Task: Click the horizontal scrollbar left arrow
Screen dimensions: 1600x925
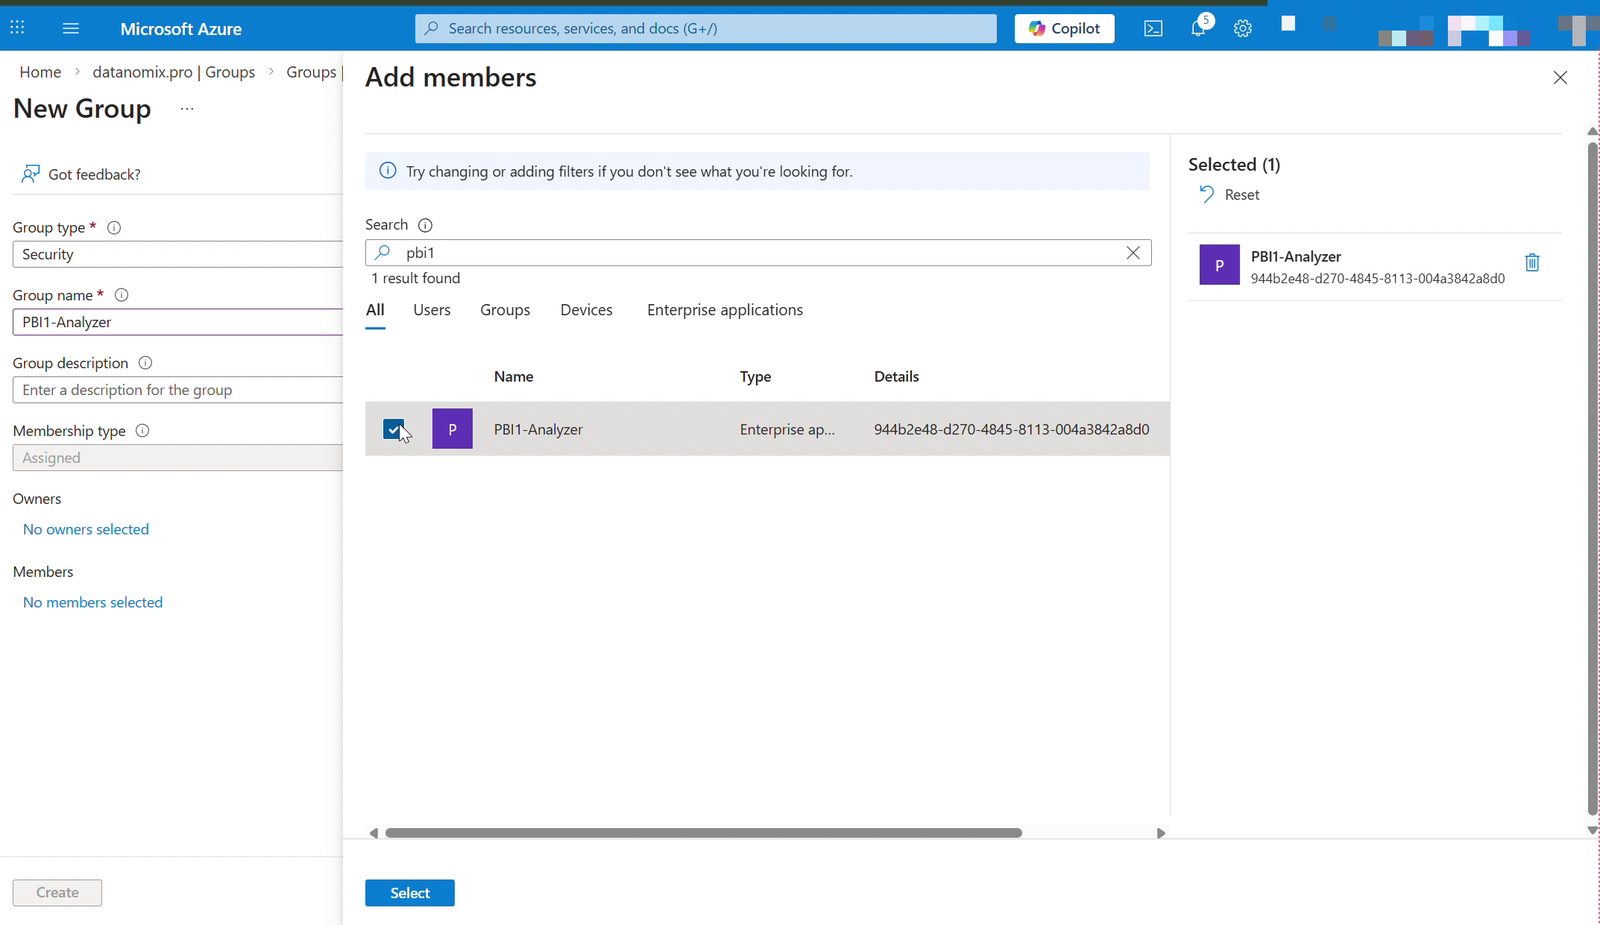Action: pyautogui.click(x=374, y=833)
